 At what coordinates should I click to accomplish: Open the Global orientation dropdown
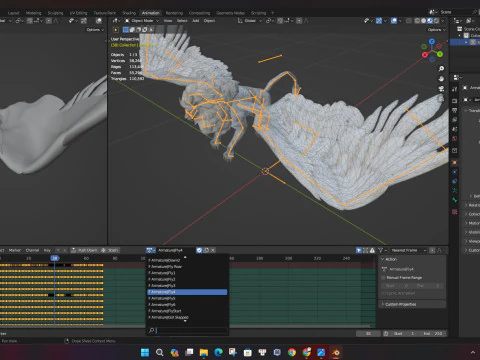pyautogui.click(x=250, y=21)
